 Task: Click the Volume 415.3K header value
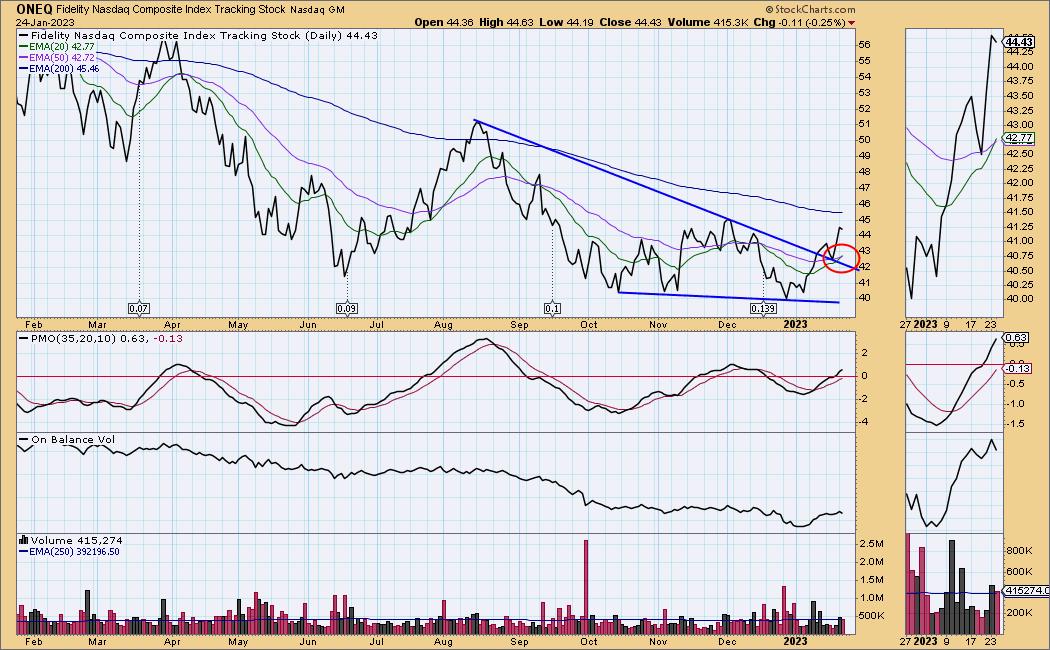point(708,22)
